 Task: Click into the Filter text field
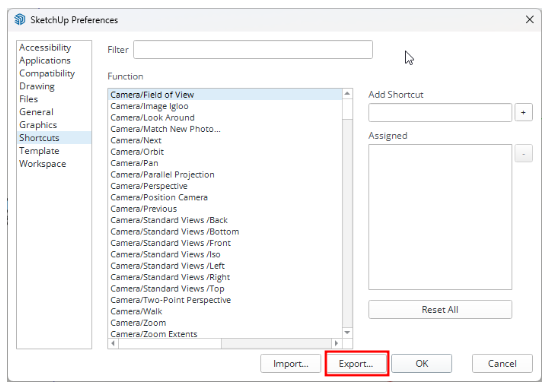coord(253,49)
